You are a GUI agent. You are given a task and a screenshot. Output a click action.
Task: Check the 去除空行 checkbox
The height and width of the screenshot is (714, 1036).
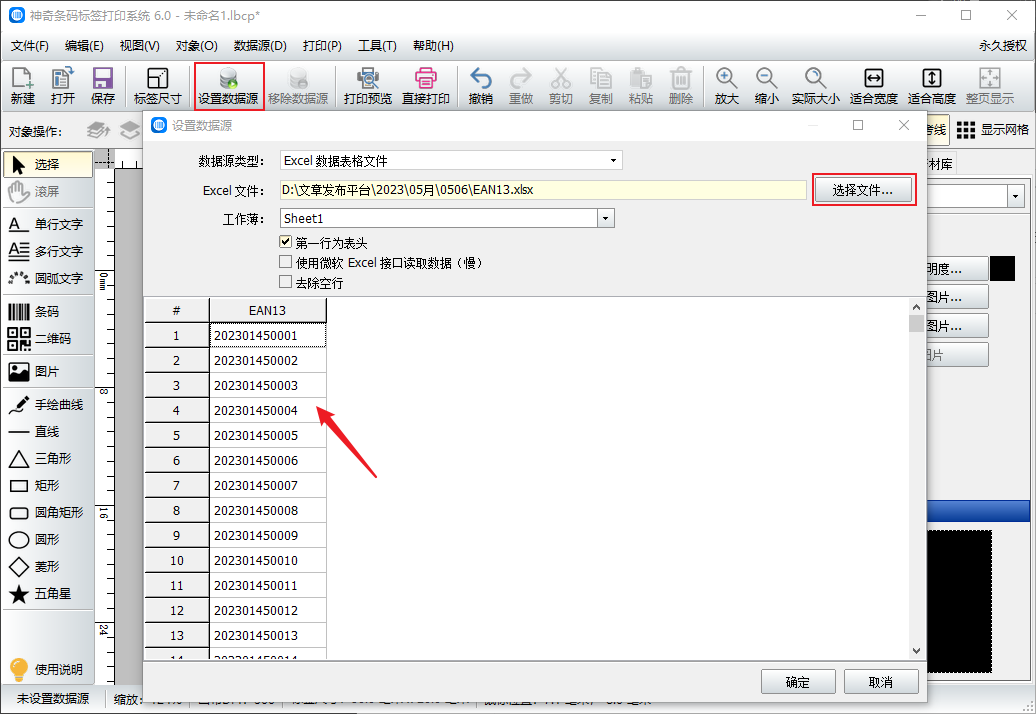(x=286, y=283)
